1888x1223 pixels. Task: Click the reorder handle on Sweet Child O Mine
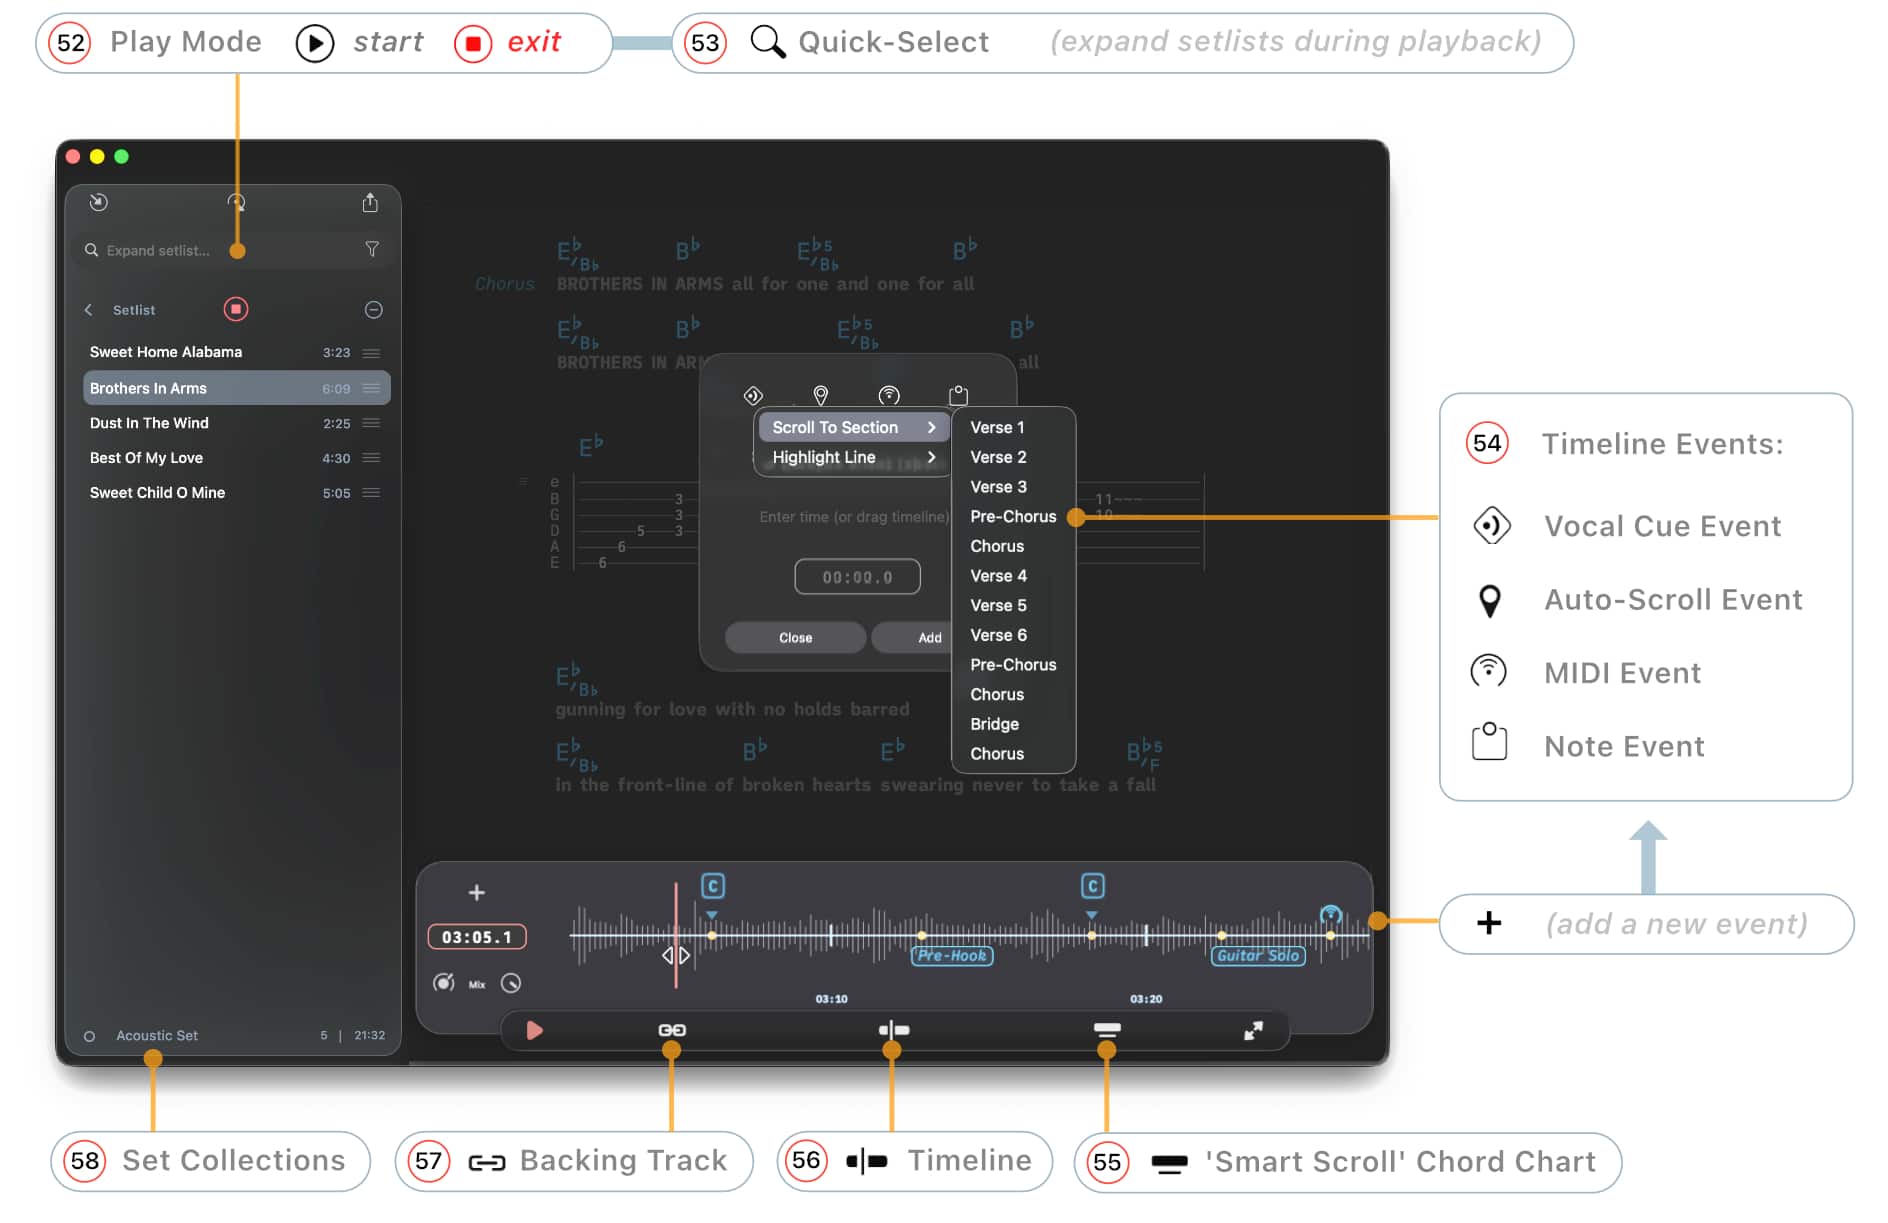pyautogui.click(x=371, y=493)
